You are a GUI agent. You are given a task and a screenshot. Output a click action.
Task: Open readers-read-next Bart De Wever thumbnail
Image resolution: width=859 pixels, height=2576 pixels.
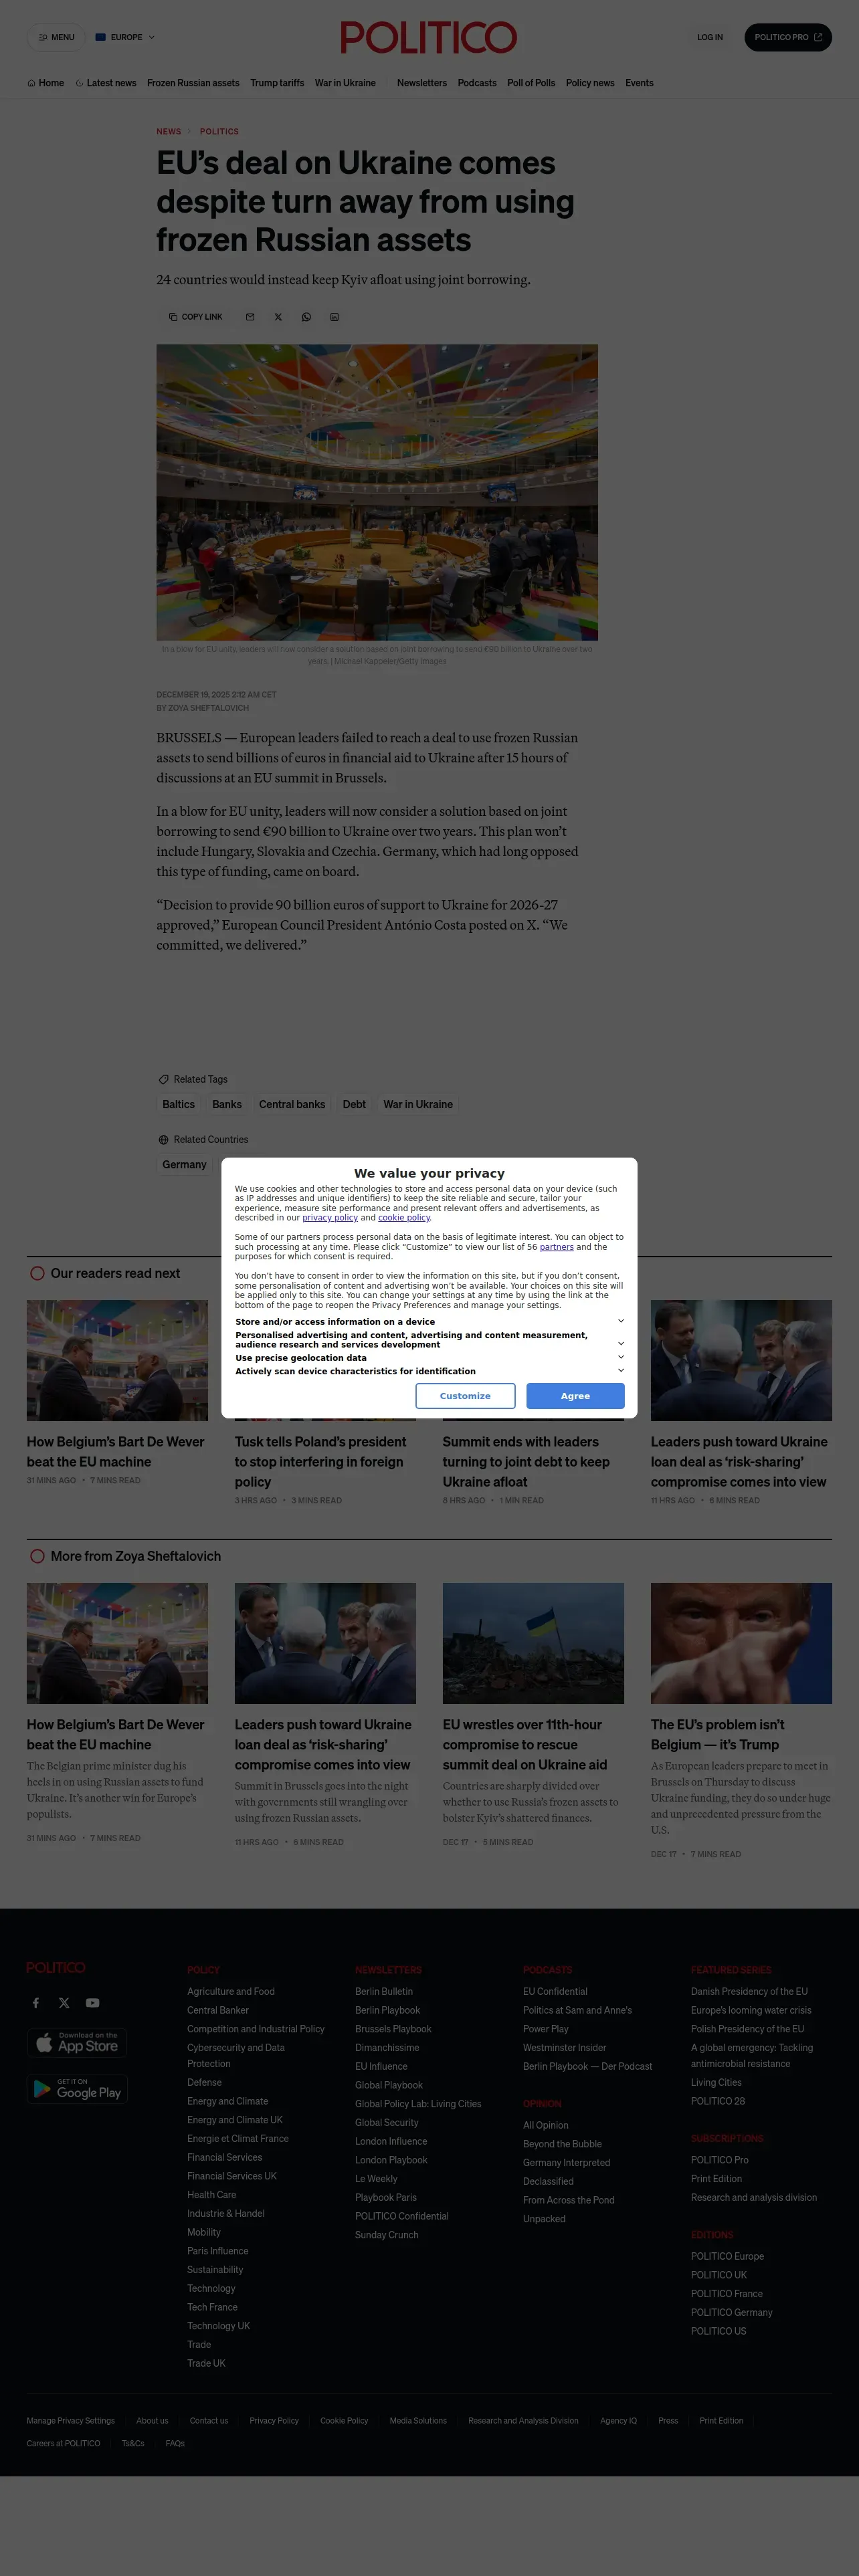coord(117,1360)
